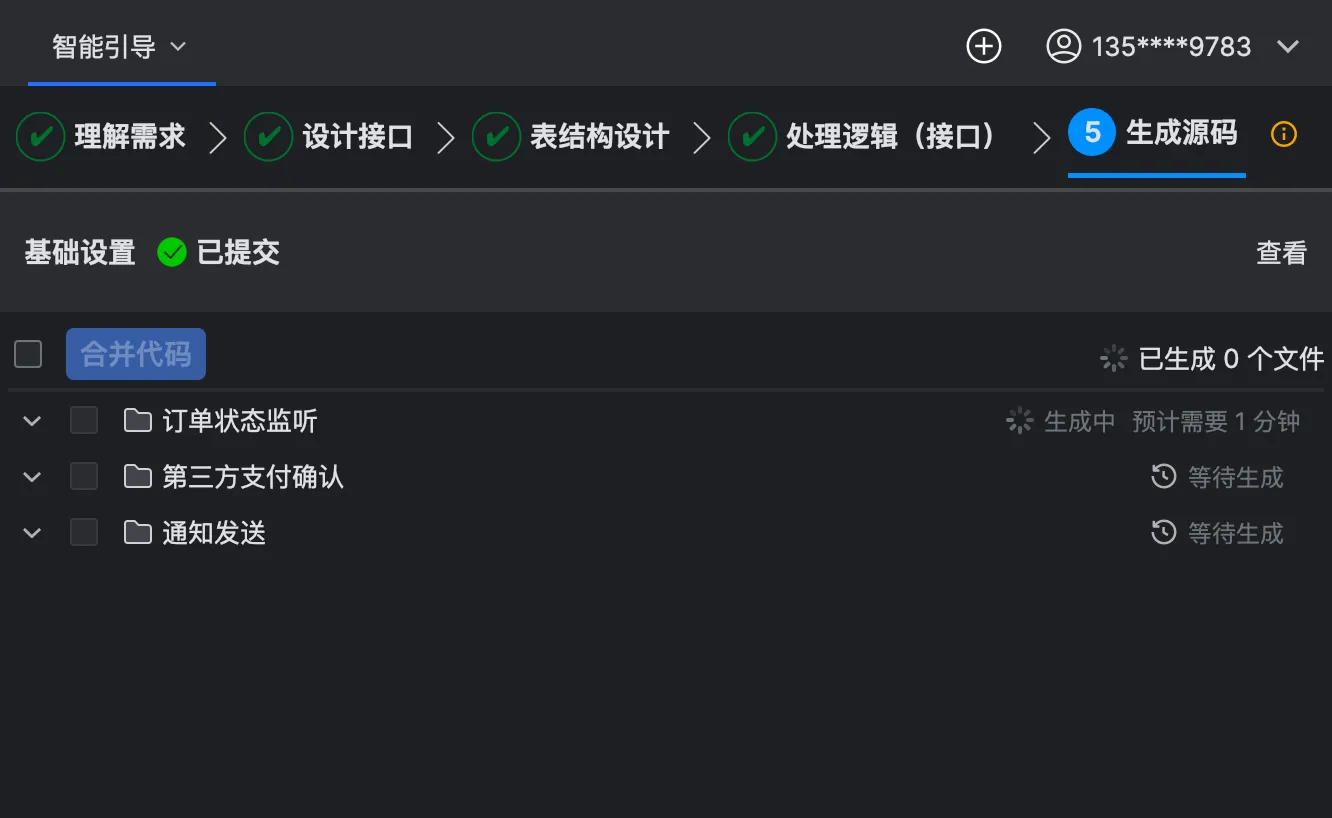
Task: Click the orange info icon
Action: [1283, 134]
